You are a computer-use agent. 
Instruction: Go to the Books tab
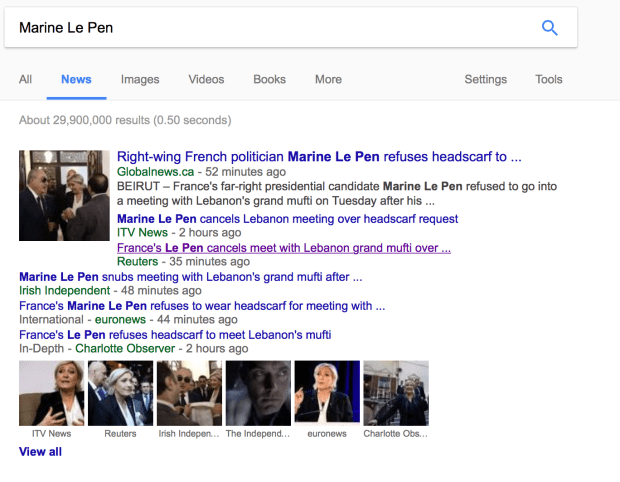point(269,80)
